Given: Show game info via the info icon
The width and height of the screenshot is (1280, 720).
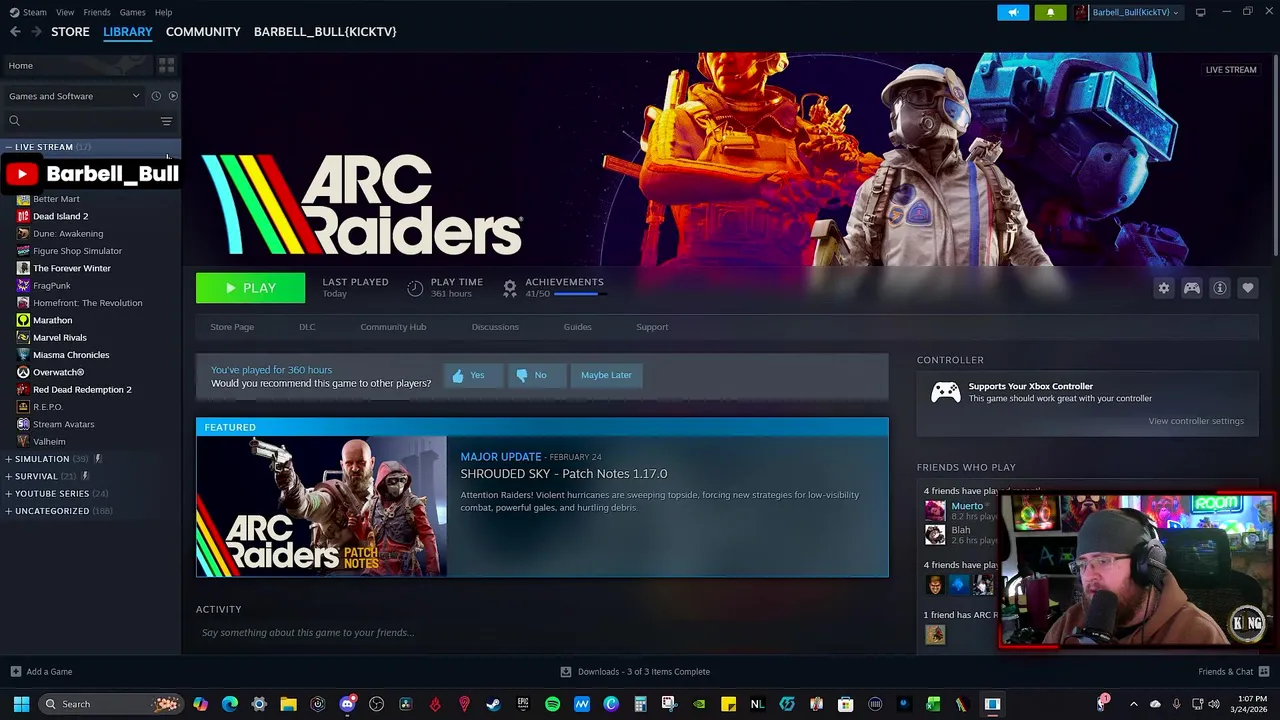Looking at the screenshot, I should 1220,288.
